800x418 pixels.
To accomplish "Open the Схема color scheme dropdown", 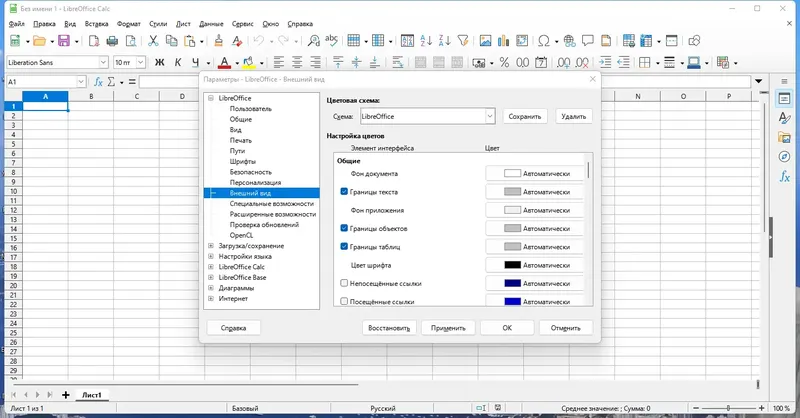I will coord(489,116).
